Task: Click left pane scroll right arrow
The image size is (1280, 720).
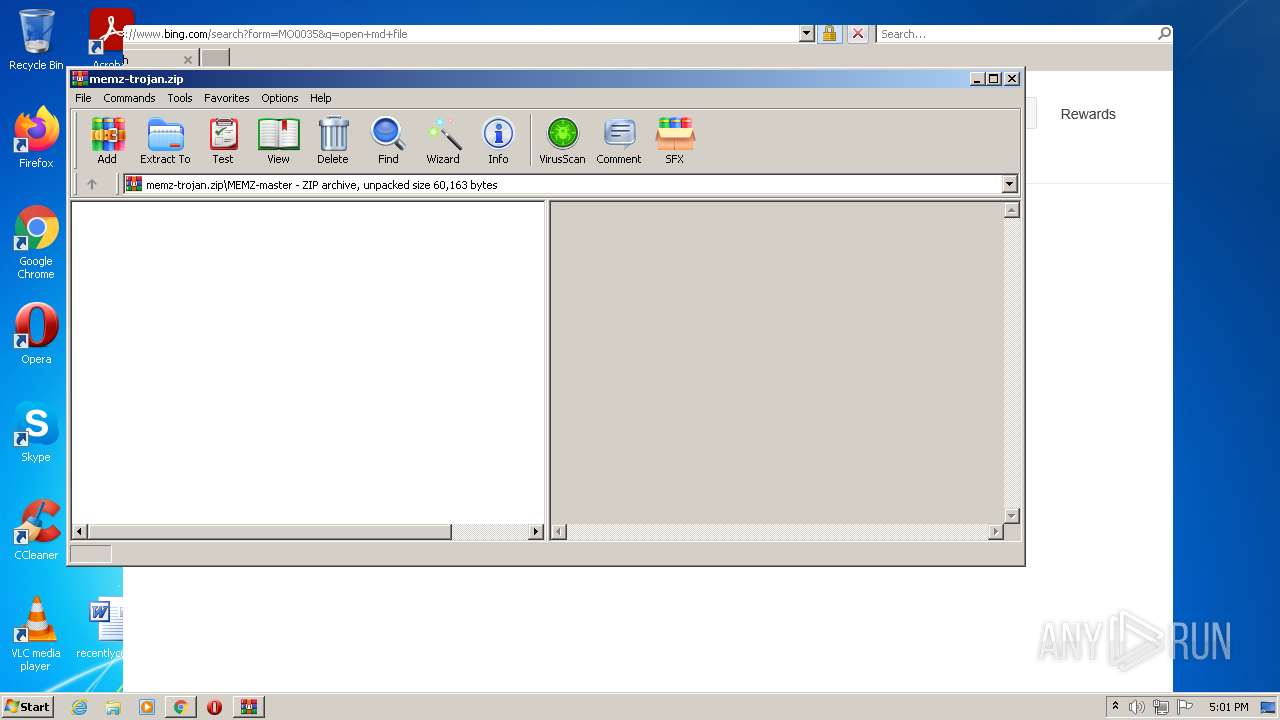Action: coord(536,532)
